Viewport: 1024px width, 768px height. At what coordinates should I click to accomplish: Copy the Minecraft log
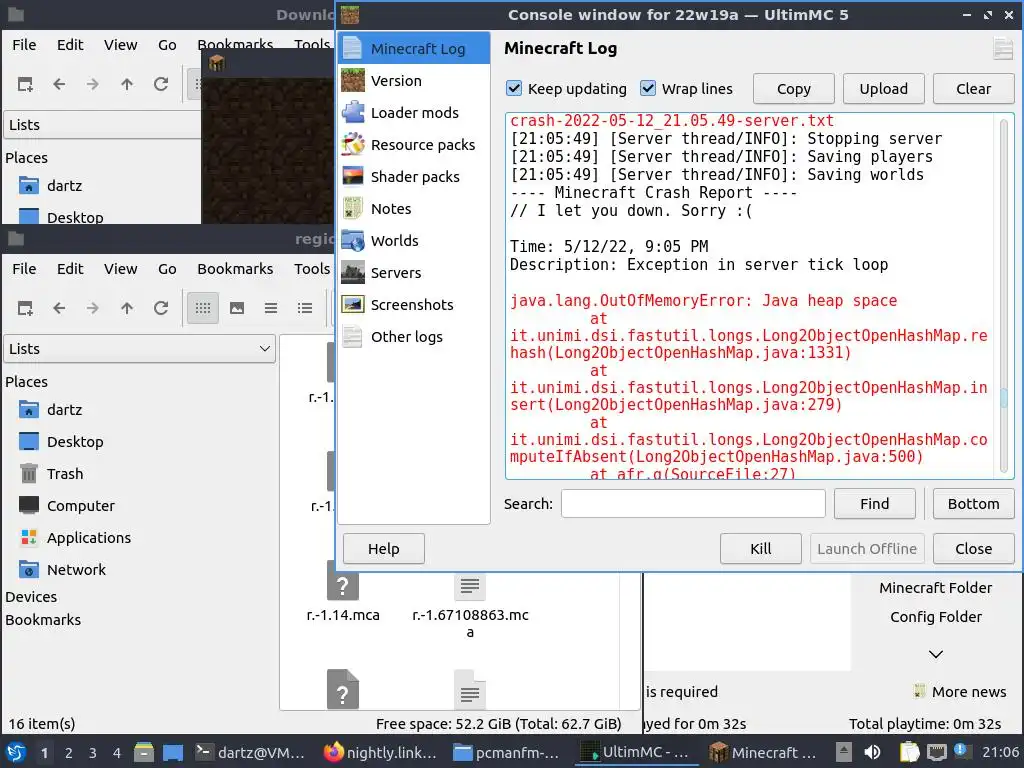point(793,89)
